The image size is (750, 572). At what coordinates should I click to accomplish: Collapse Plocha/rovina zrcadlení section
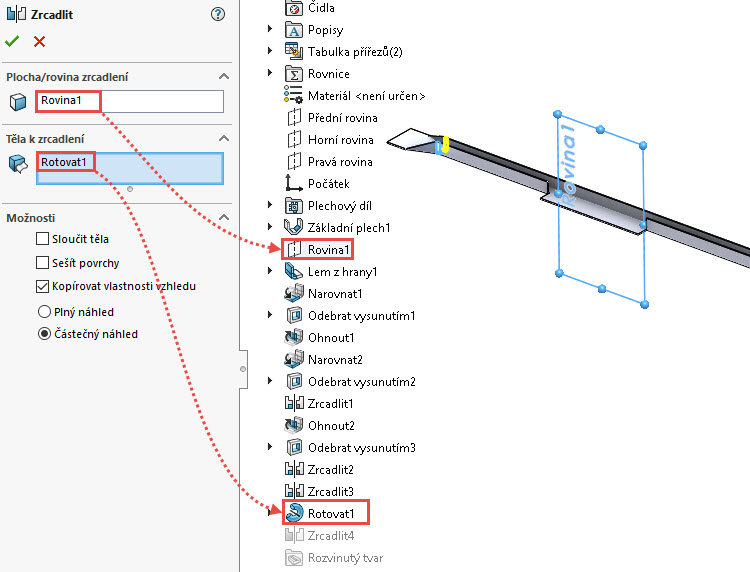pos(223,77)
